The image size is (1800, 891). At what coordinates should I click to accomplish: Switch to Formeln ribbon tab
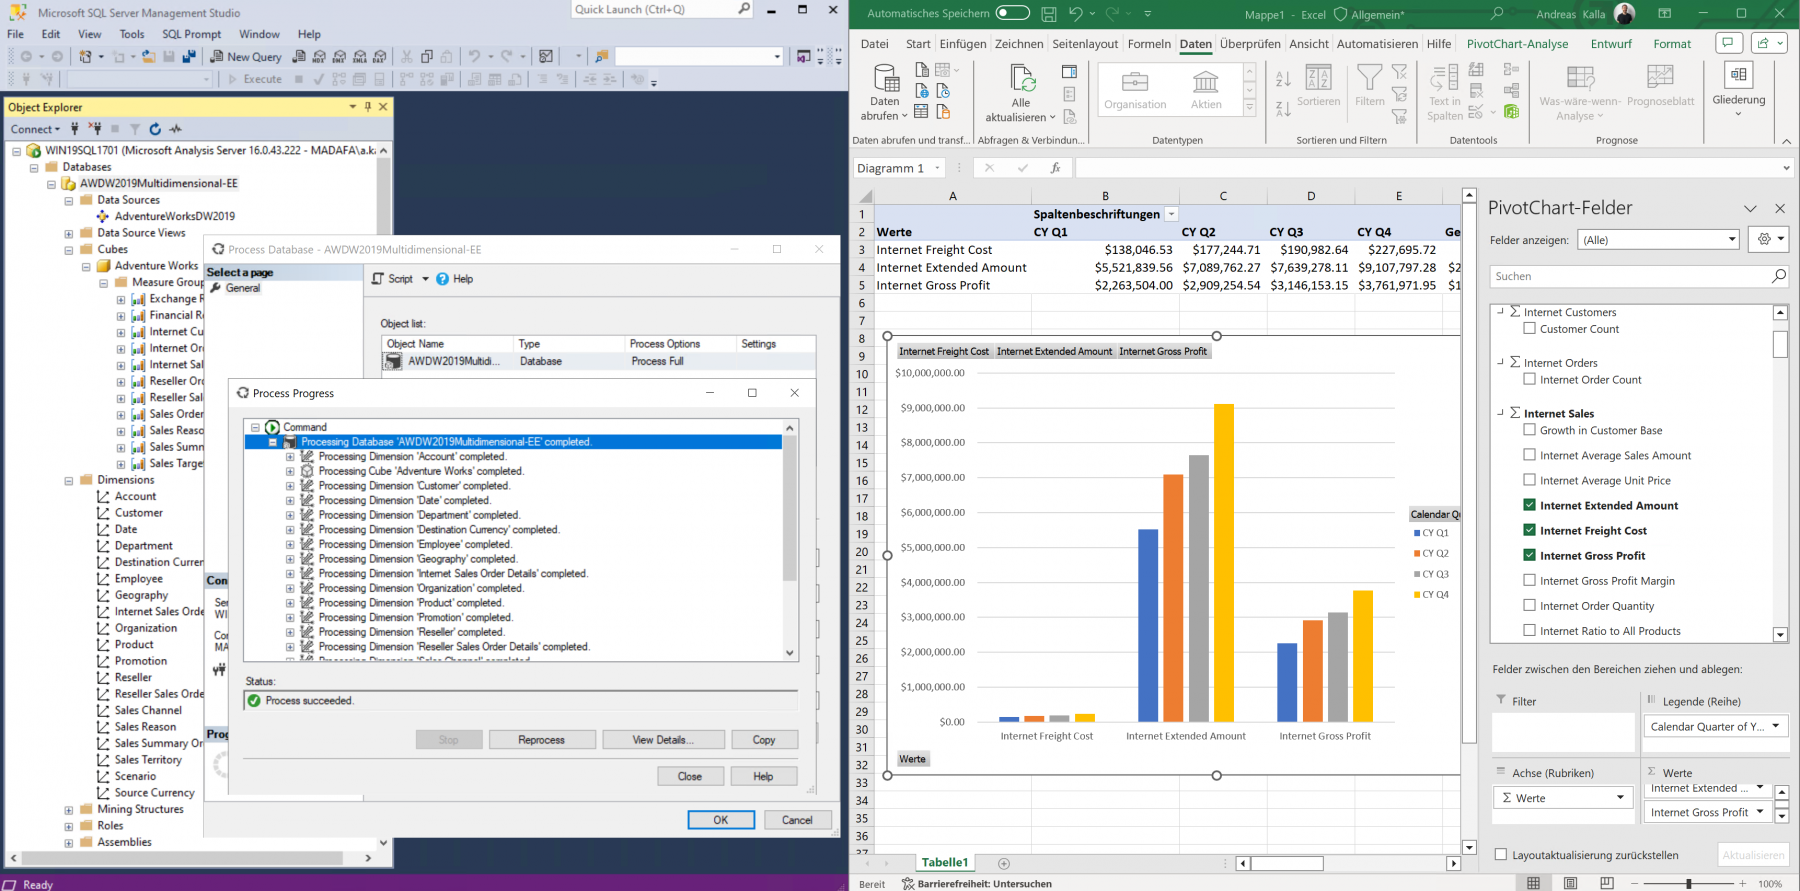[1149, 44]
